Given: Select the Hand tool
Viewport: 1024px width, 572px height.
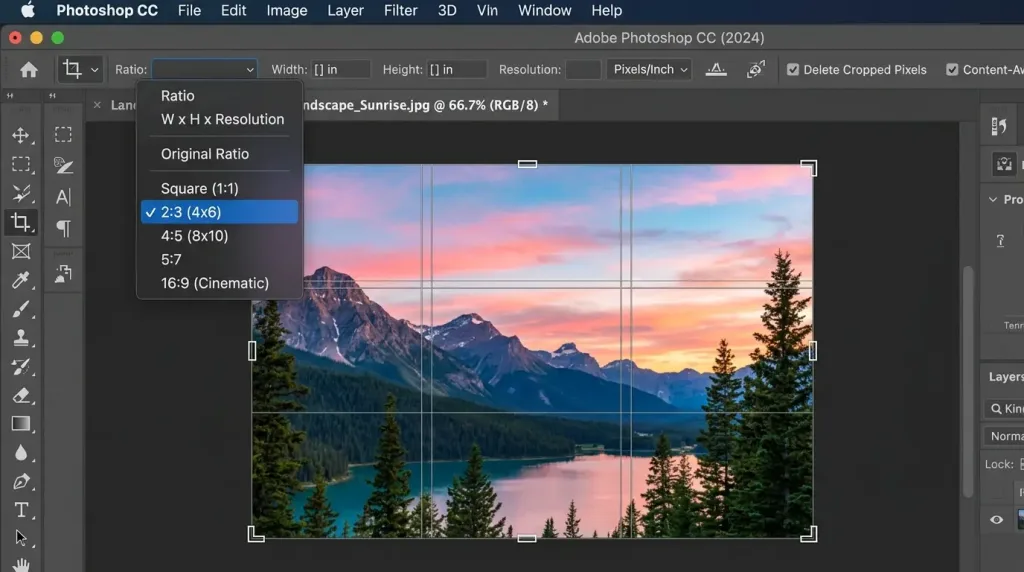Looking at the screenshot, I should click(20, 564).
